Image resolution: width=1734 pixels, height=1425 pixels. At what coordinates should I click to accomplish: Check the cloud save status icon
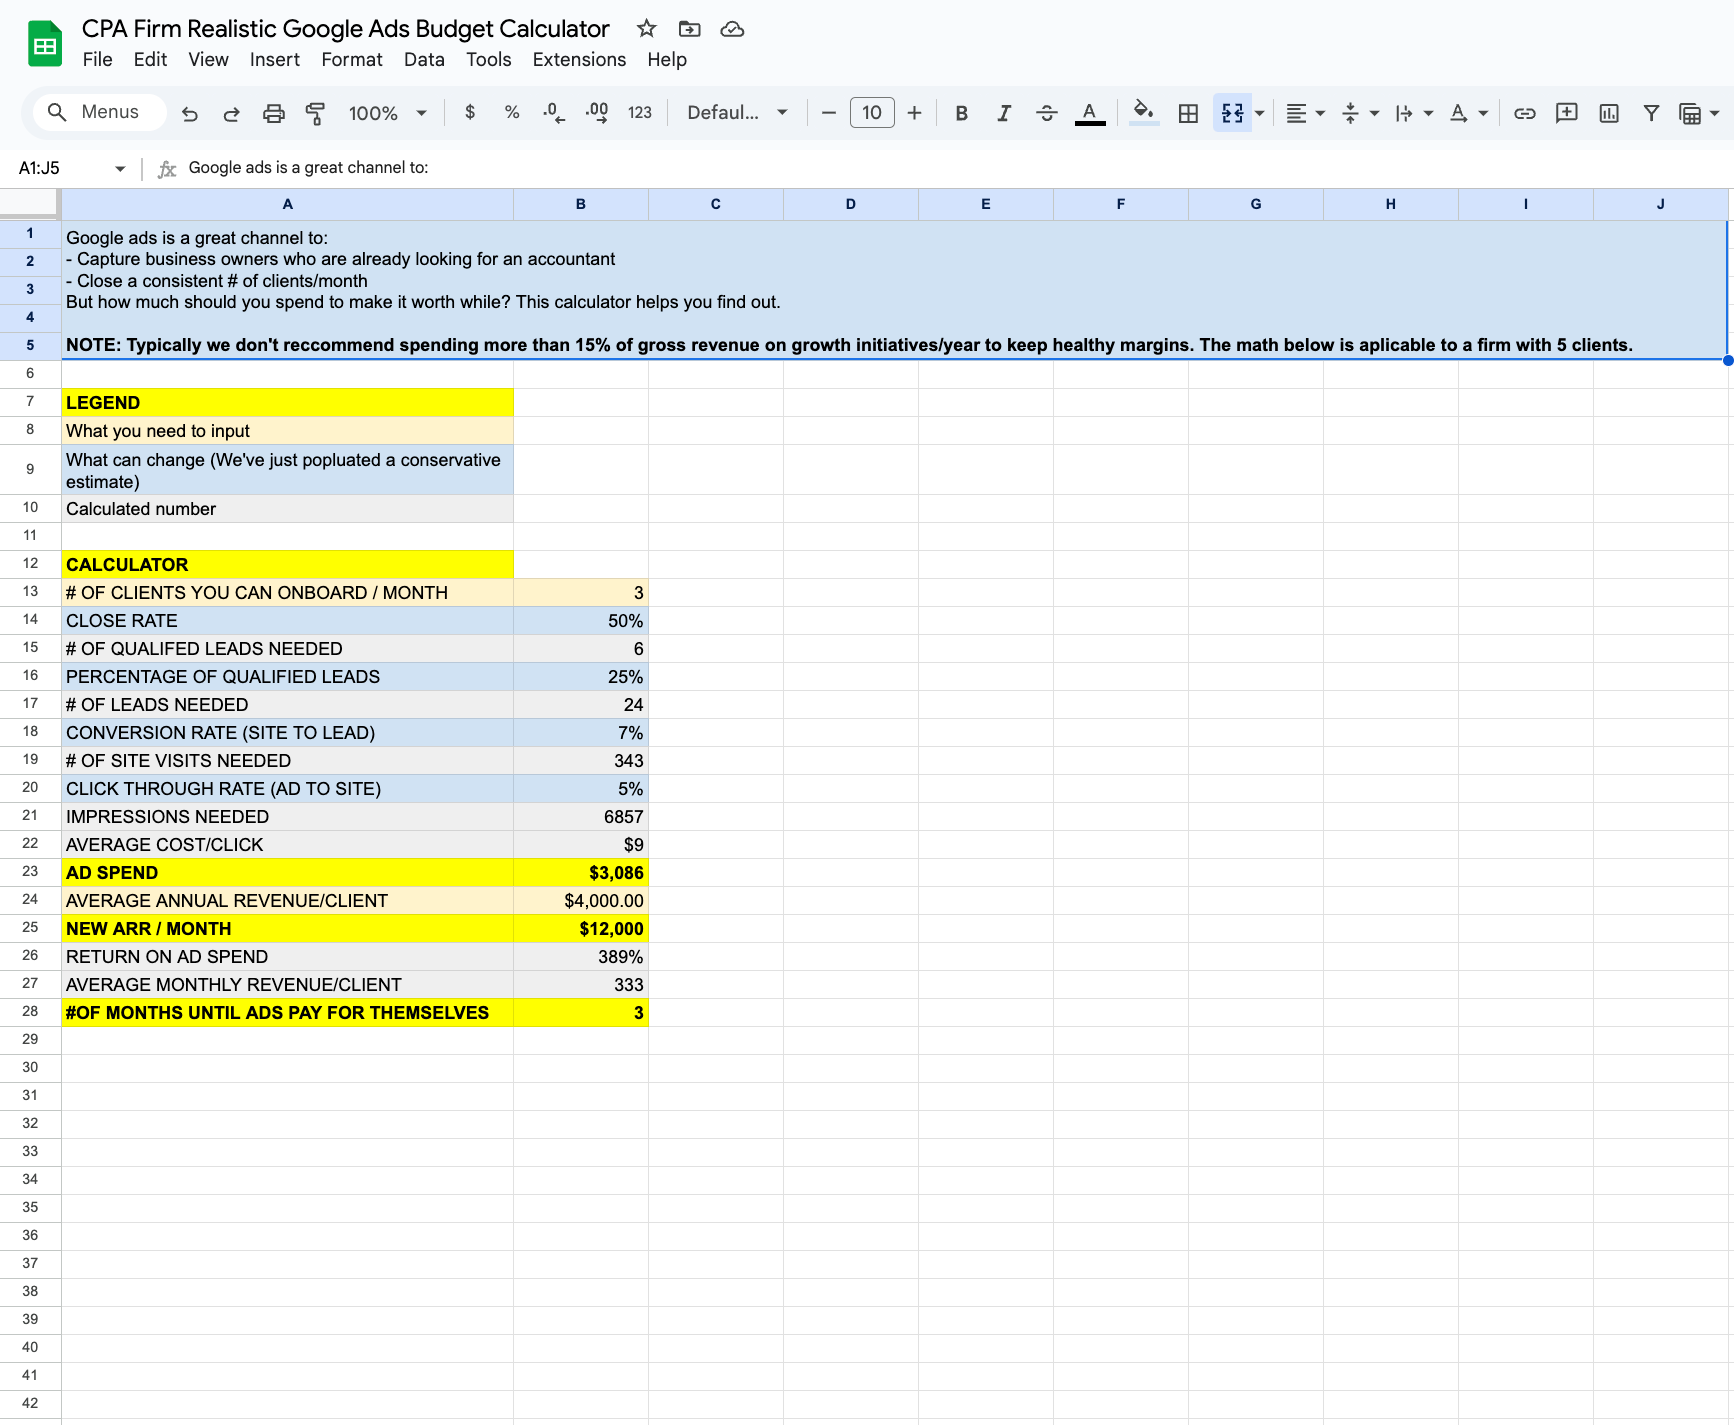pos(732,28)
